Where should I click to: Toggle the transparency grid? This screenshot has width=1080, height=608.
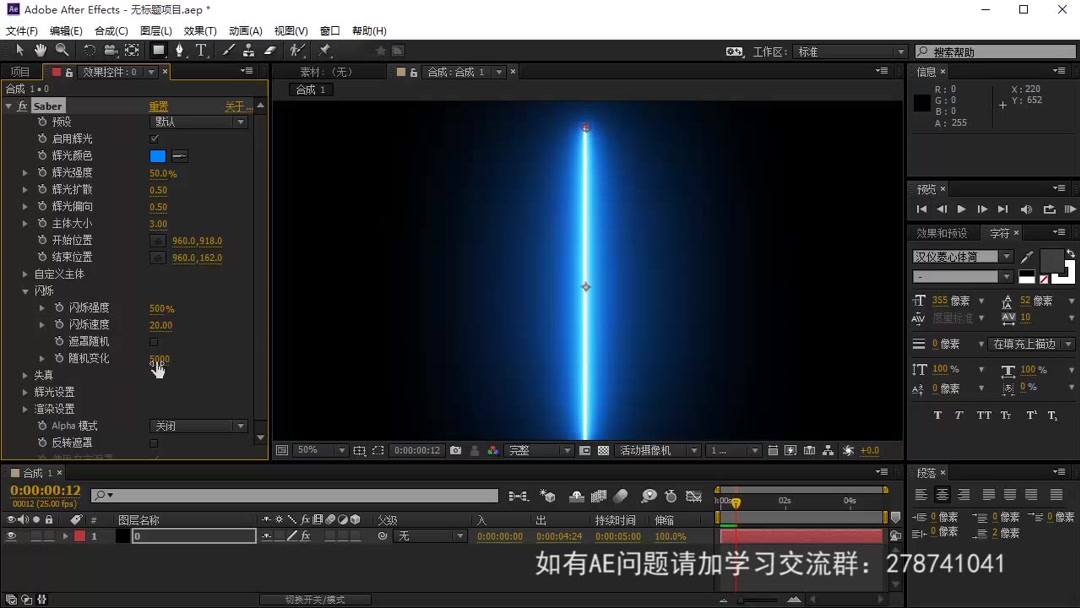(603, 450)
